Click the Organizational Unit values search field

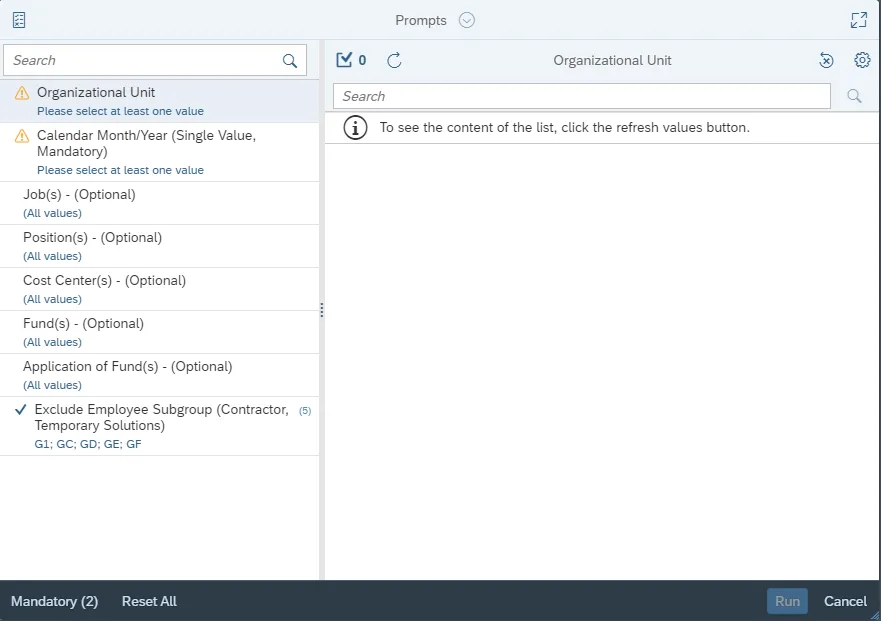click(582, 96)
